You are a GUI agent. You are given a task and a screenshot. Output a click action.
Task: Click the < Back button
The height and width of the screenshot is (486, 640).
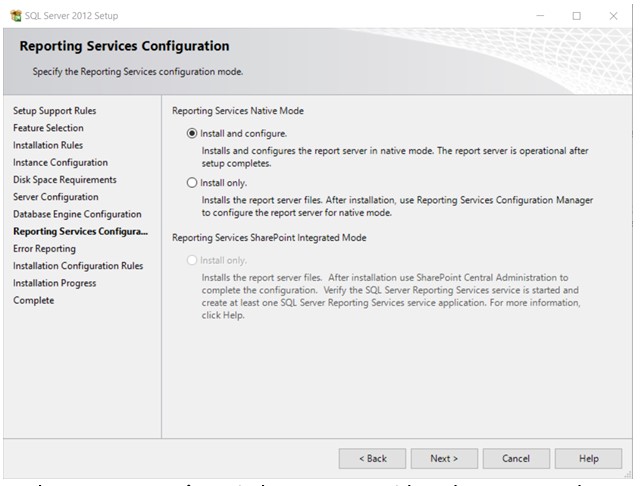(x=372, y=459)
